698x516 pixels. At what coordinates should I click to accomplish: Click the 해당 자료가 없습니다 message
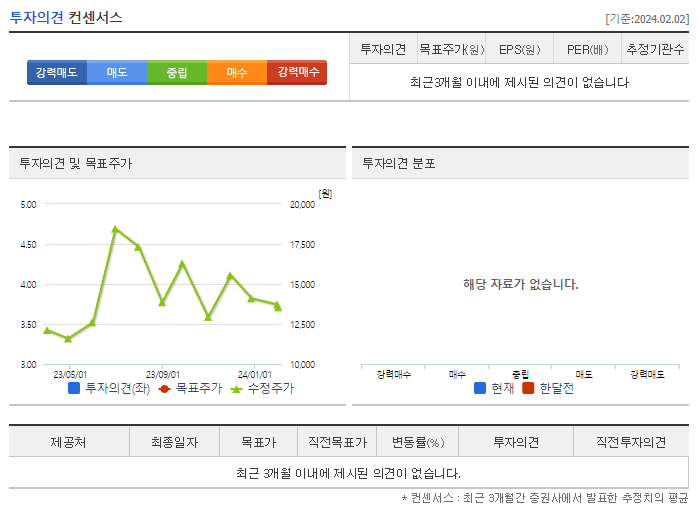[x=520, y=284]
